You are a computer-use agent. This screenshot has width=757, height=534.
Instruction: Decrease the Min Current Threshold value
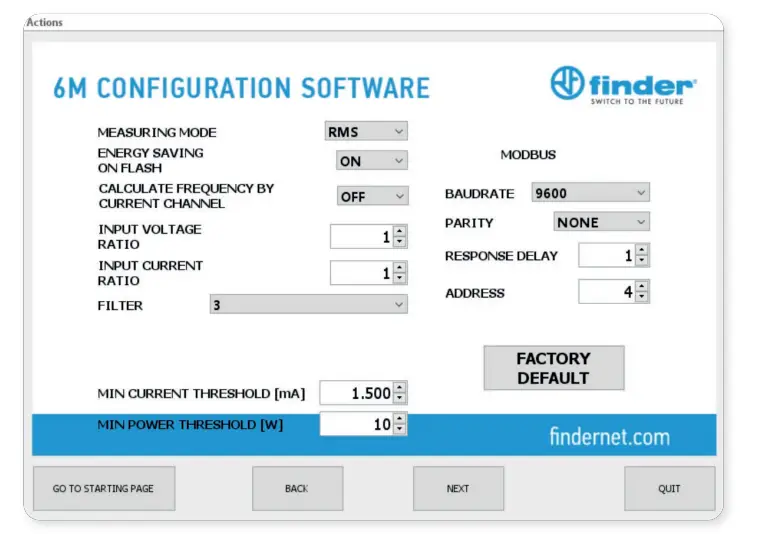(x=400, y=398)
